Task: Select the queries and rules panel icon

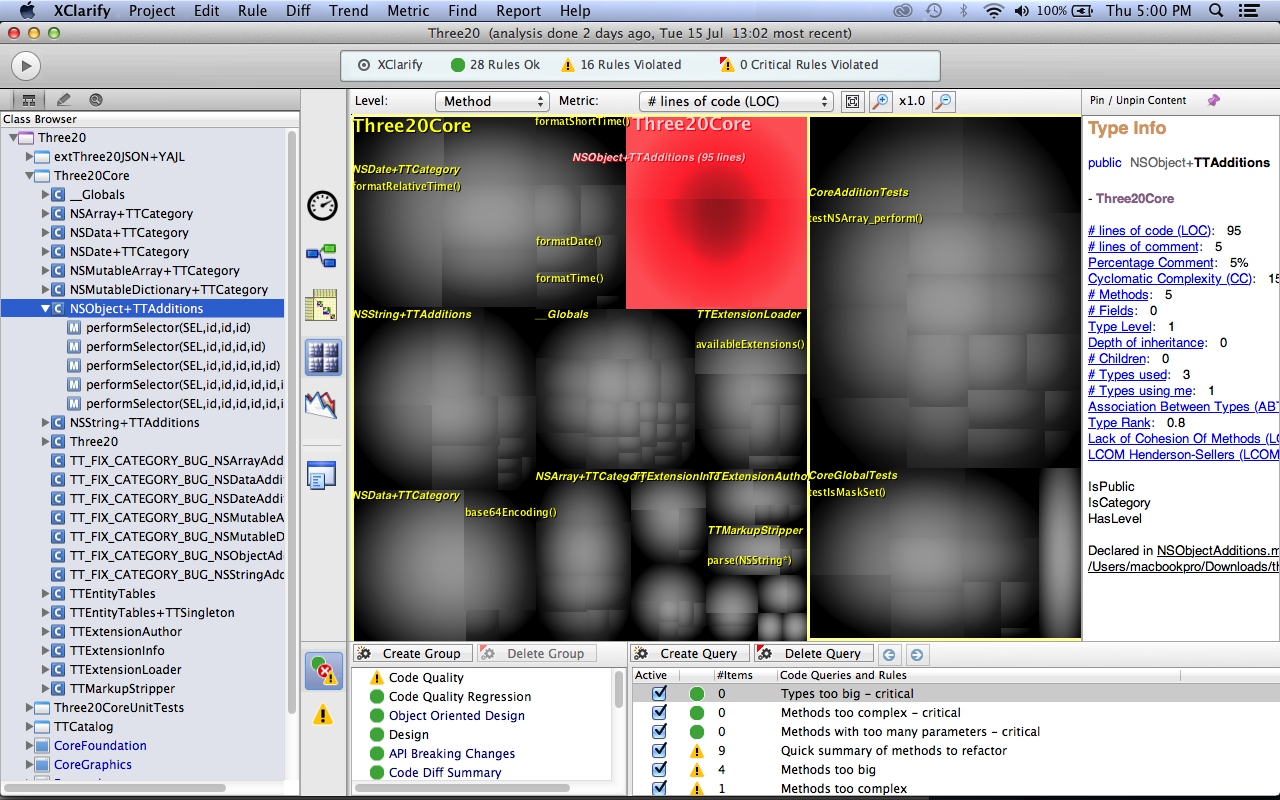Action: (x=323, y=669)
